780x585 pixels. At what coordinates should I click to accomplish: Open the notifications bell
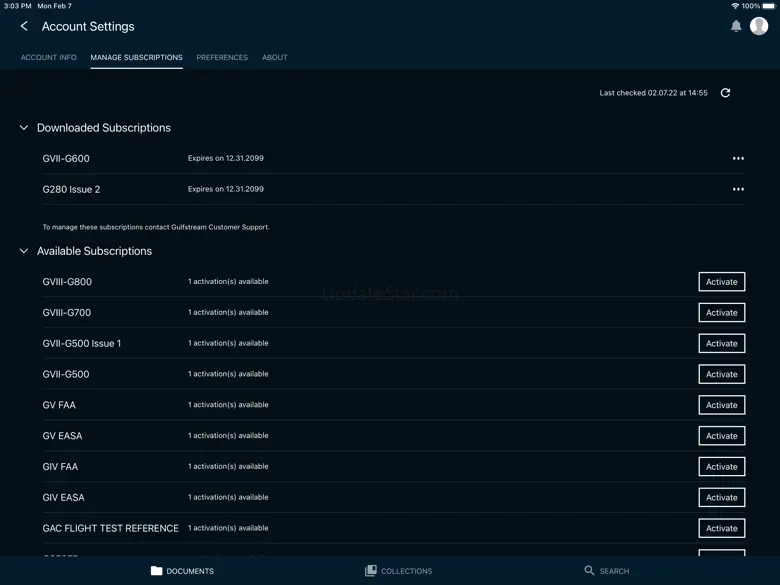(736, 26)
